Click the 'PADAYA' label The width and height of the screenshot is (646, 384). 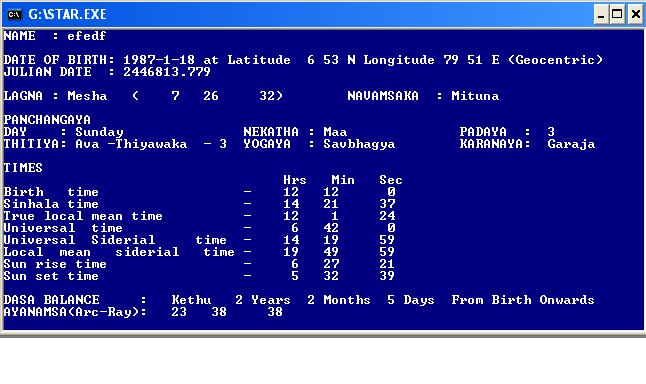coord(483,132)
